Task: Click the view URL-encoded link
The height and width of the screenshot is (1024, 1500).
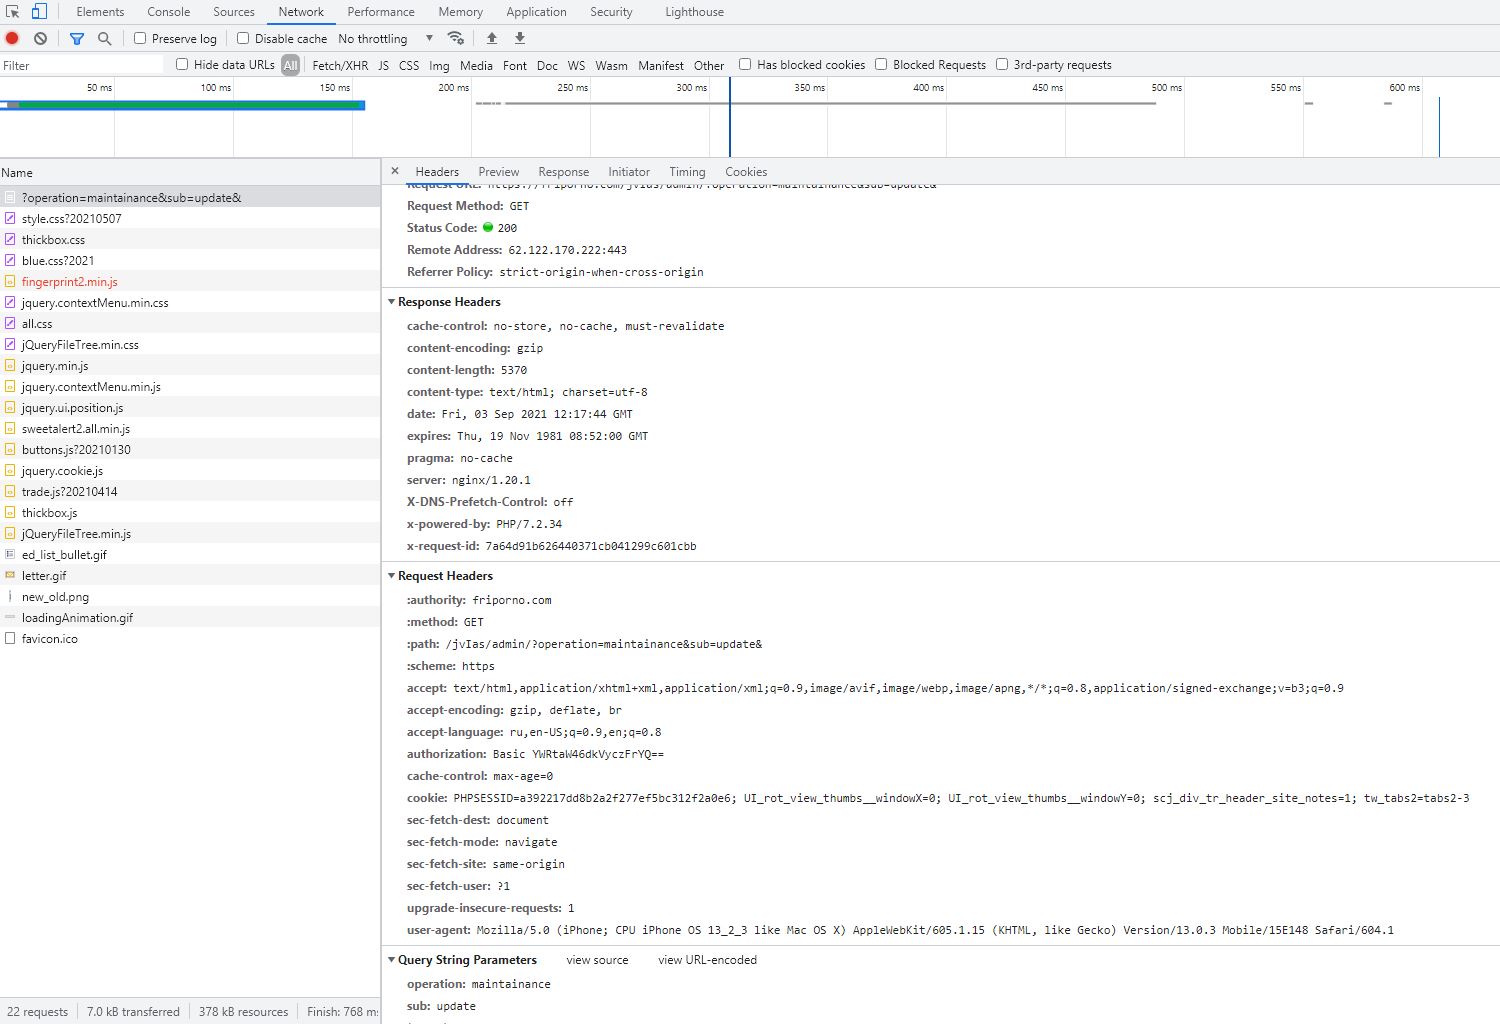Action: (707, 960)
